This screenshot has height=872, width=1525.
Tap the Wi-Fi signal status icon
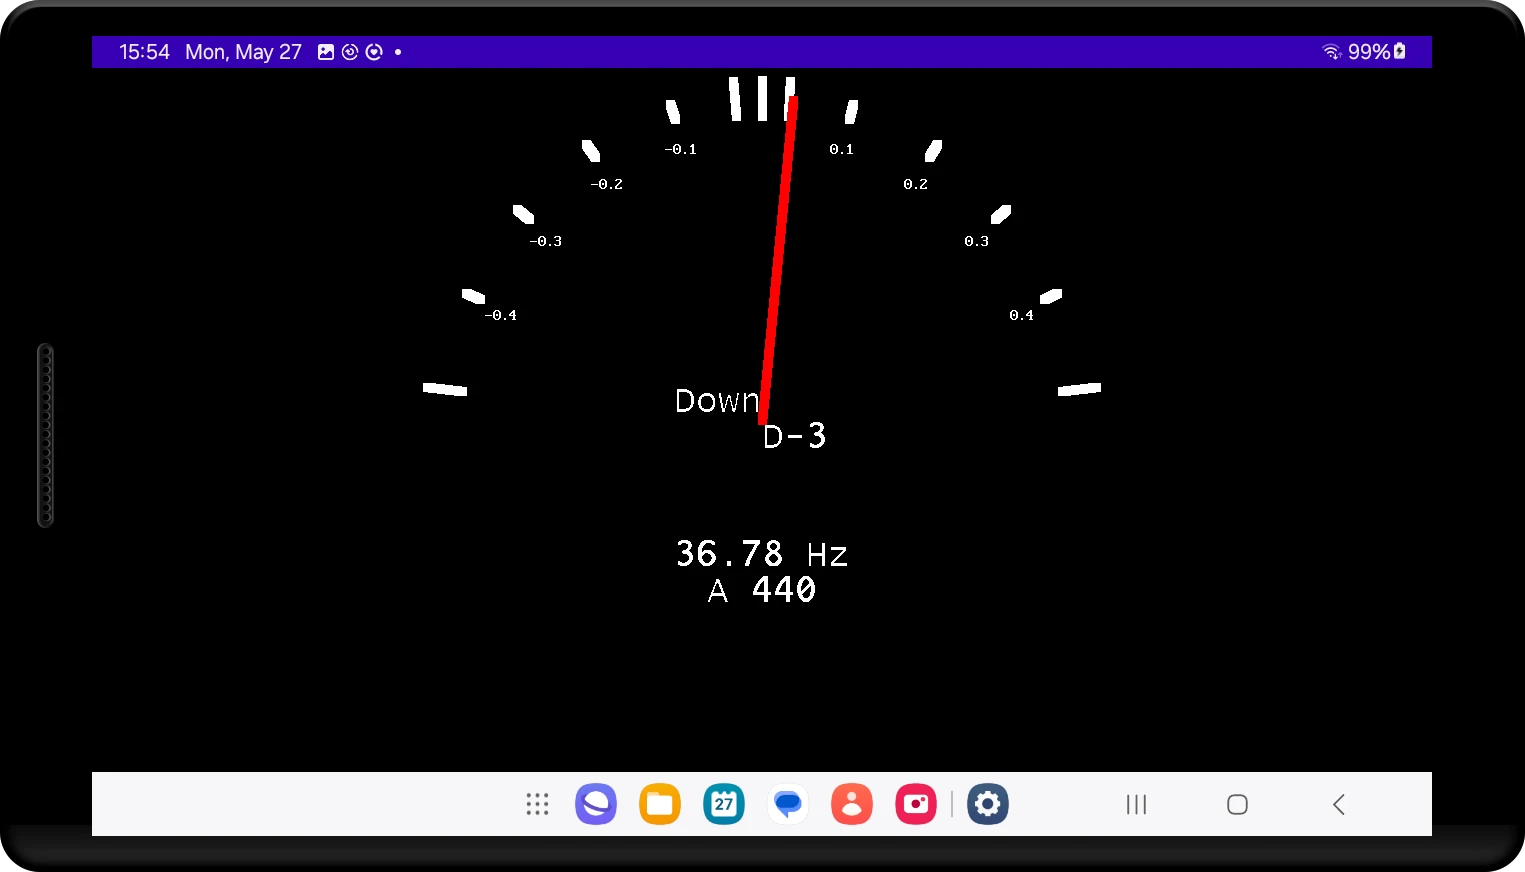[x=1331, y=52]
